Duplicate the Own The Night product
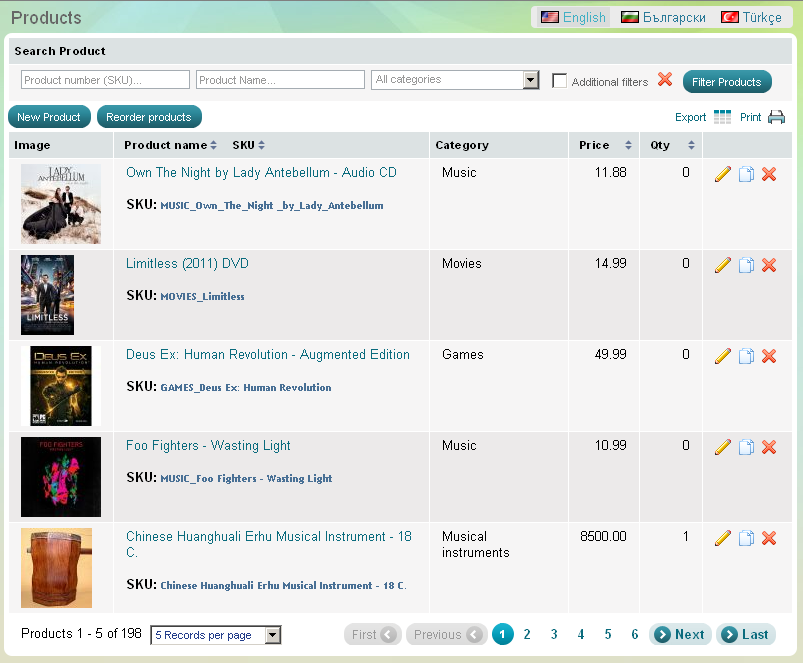The image size is (803, 663). pyautogui.click(x=746, y=174)
